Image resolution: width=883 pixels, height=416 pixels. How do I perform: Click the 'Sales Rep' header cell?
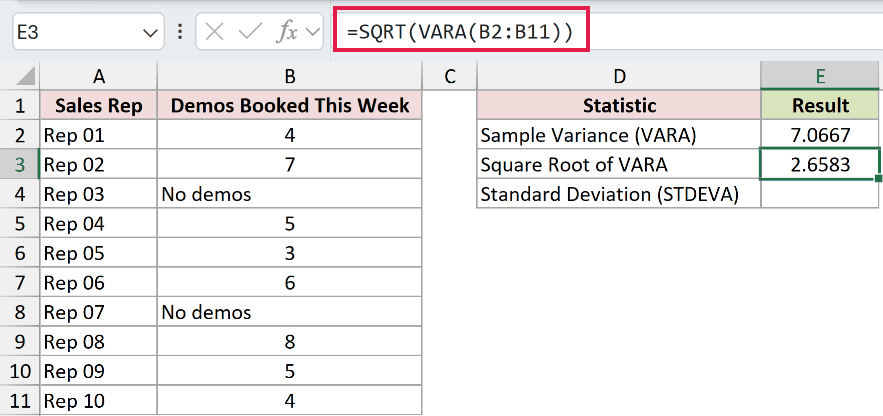pos(99,105)
